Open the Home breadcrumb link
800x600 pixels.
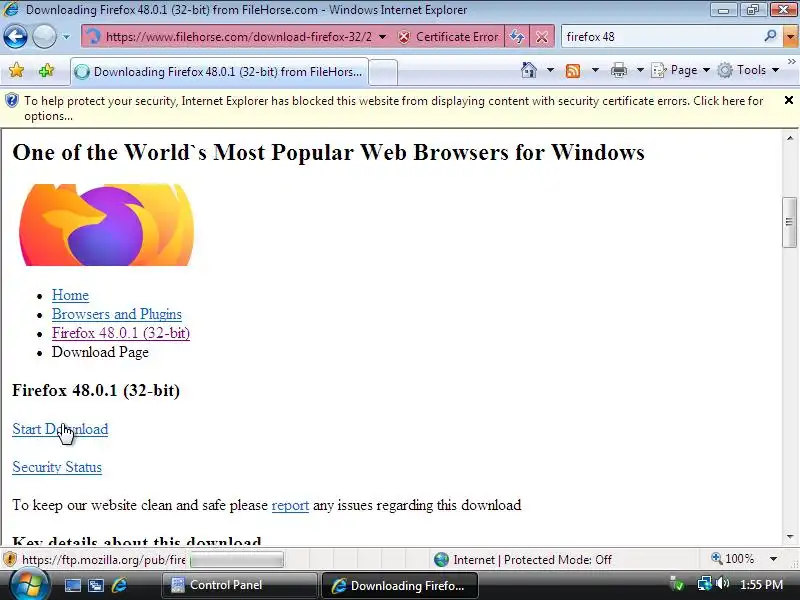point(70,295)
